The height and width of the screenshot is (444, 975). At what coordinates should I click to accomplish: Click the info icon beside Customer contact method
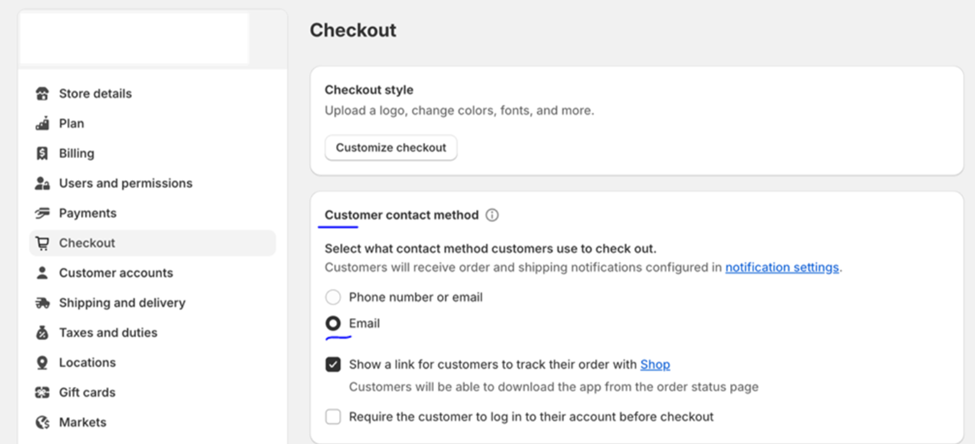[x=492, y=215]
